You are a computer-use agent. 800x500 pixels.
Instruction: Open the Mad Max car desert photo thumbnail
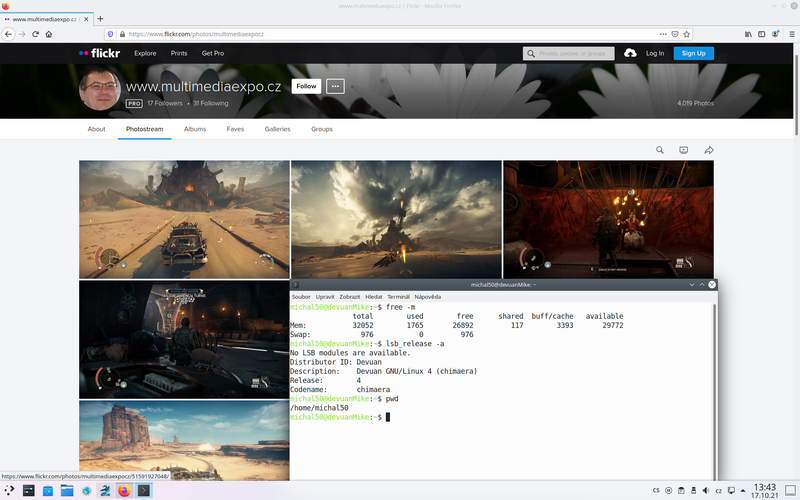(183, 219)
